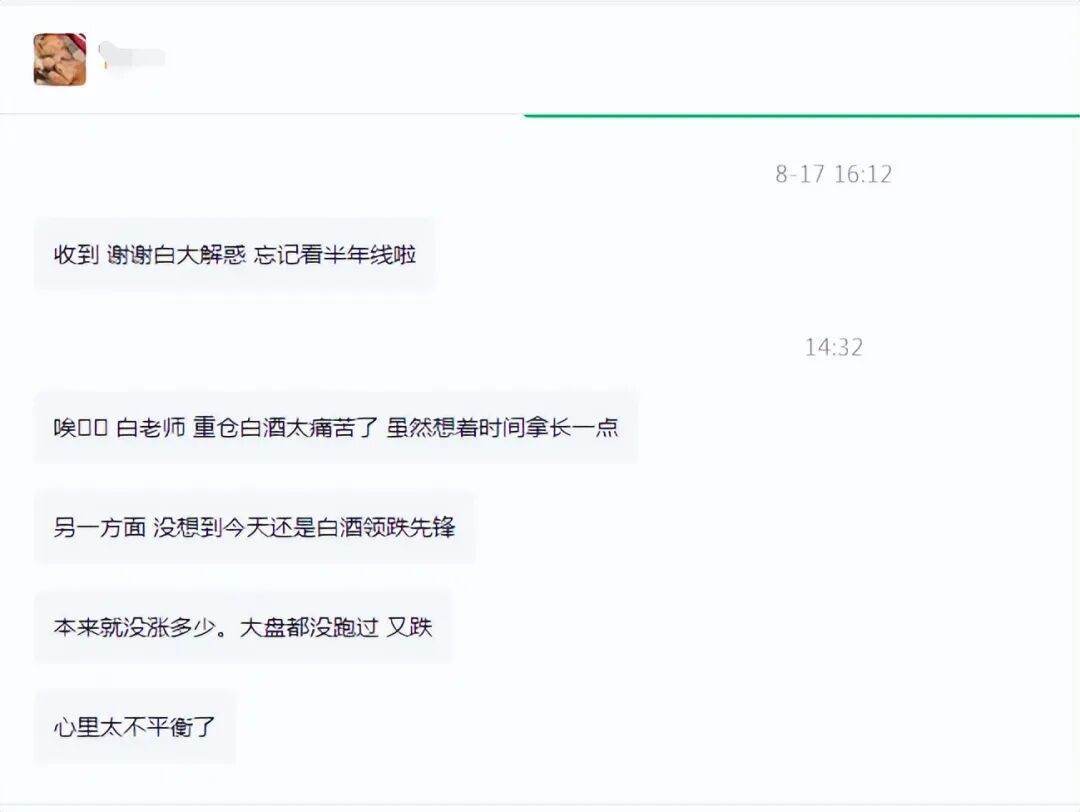Click the message about 重仓白酒太痛苦了
The height and width of the screenshot is (812, 1080).
tap(335, 428)
